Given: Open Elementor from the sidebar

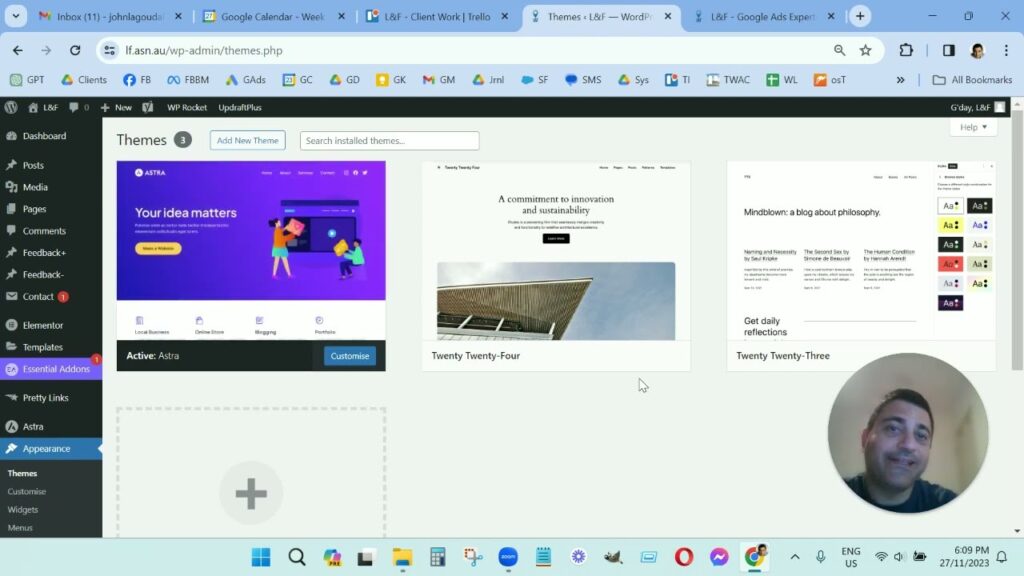Looking at the screenshot, I should click(43, 325).
